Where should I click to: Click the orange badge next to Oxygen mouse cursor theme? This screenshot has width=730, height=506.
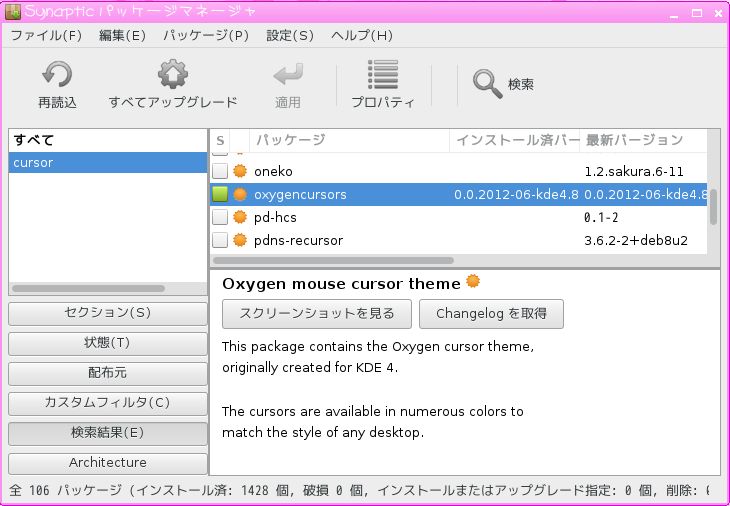click(472, 282)
